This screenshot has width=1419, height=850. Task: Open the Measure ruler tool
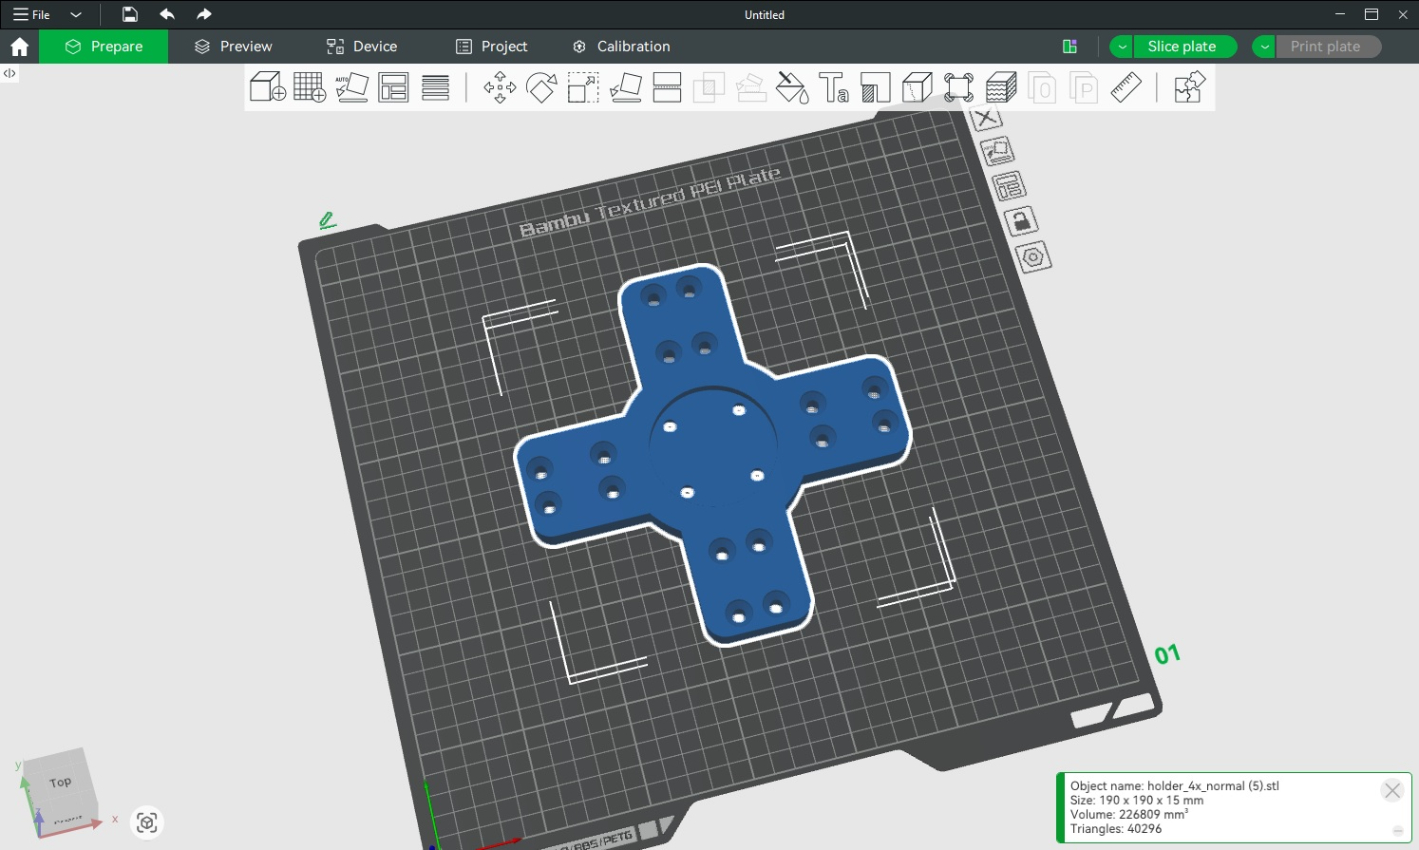(x=1126, y=88)
